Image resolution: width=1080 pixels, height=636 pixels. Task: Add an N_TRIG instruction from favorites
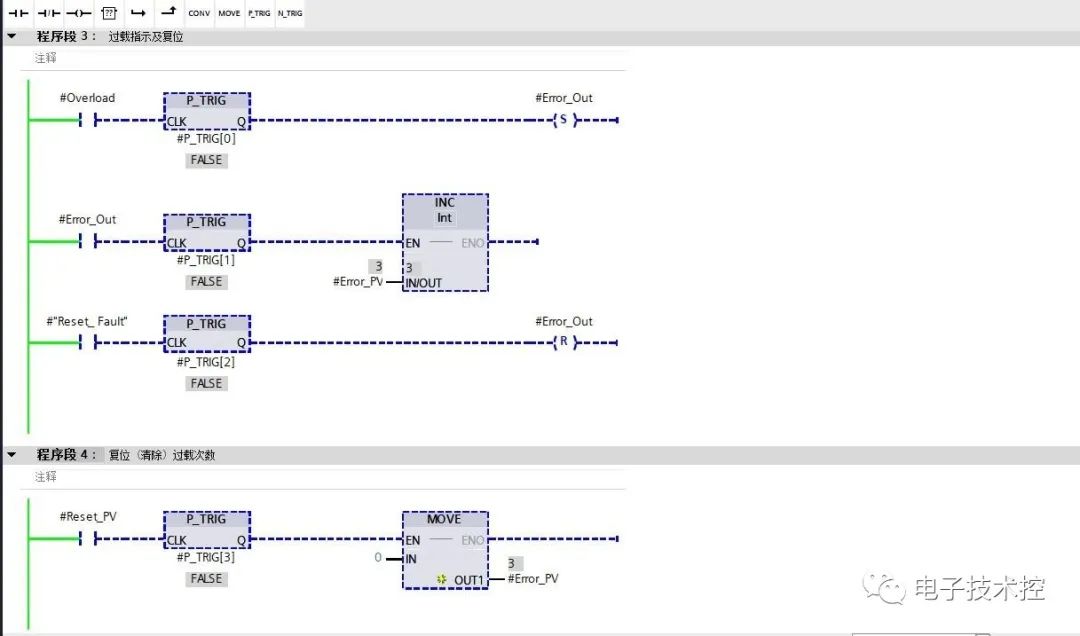click(290, 13)
